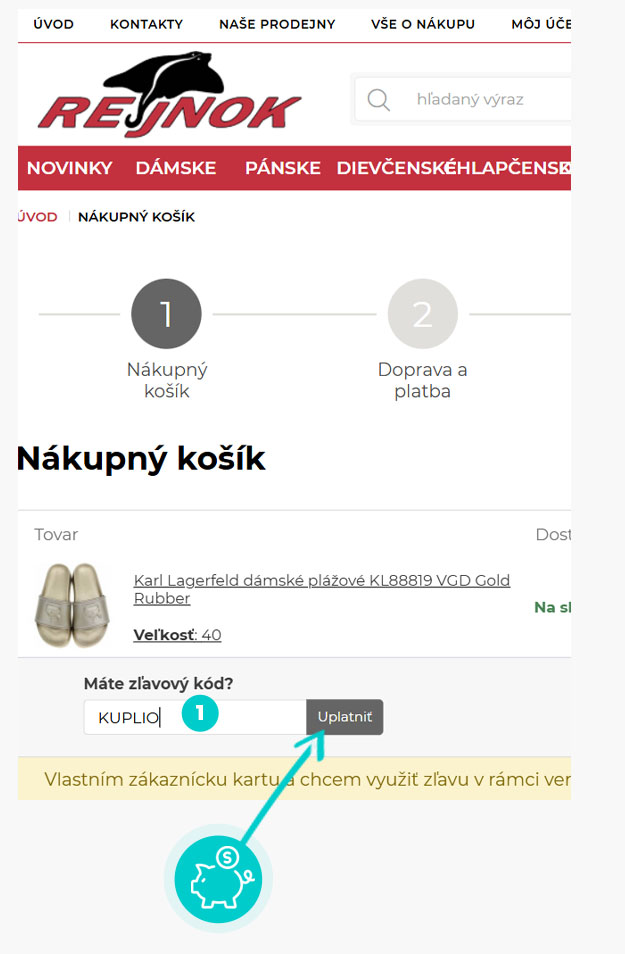Select step 1 Nákupný košík circle
The image size is (625, 954).
point(166,314)
